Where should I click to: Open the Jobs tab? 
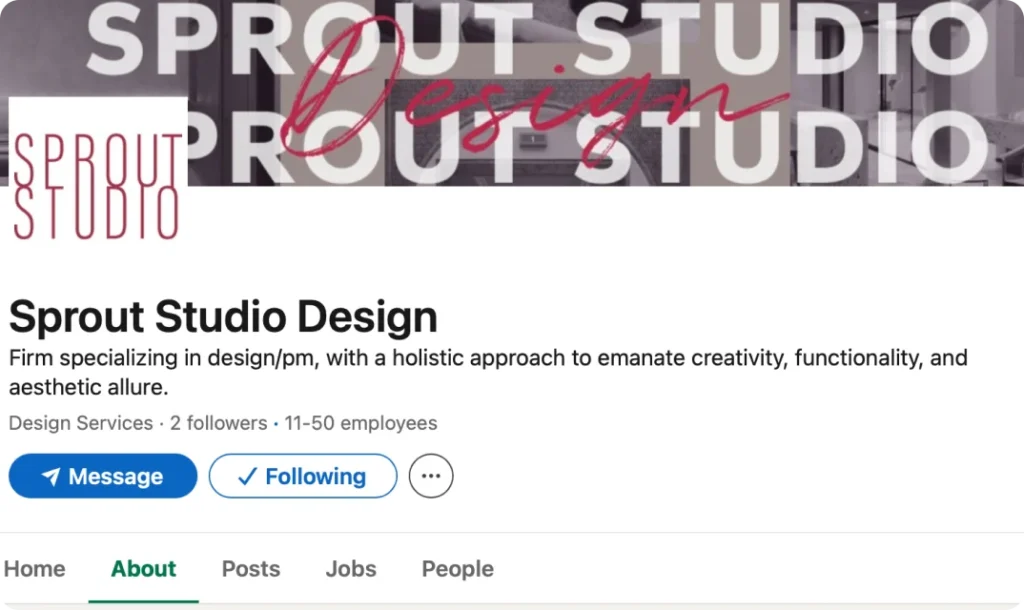pyautogui.click(x=351, y=569)
